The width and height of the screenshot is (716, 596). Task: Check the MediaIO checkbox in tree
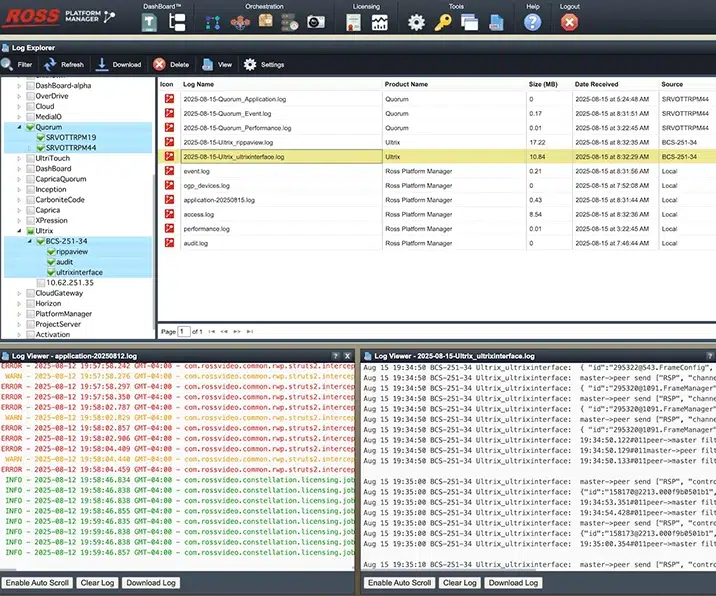(31, 117)
